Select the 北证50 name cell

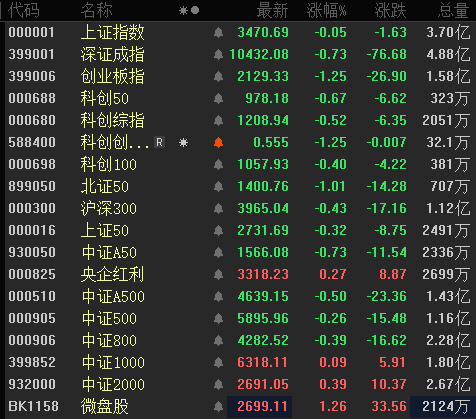click(105, 187)
